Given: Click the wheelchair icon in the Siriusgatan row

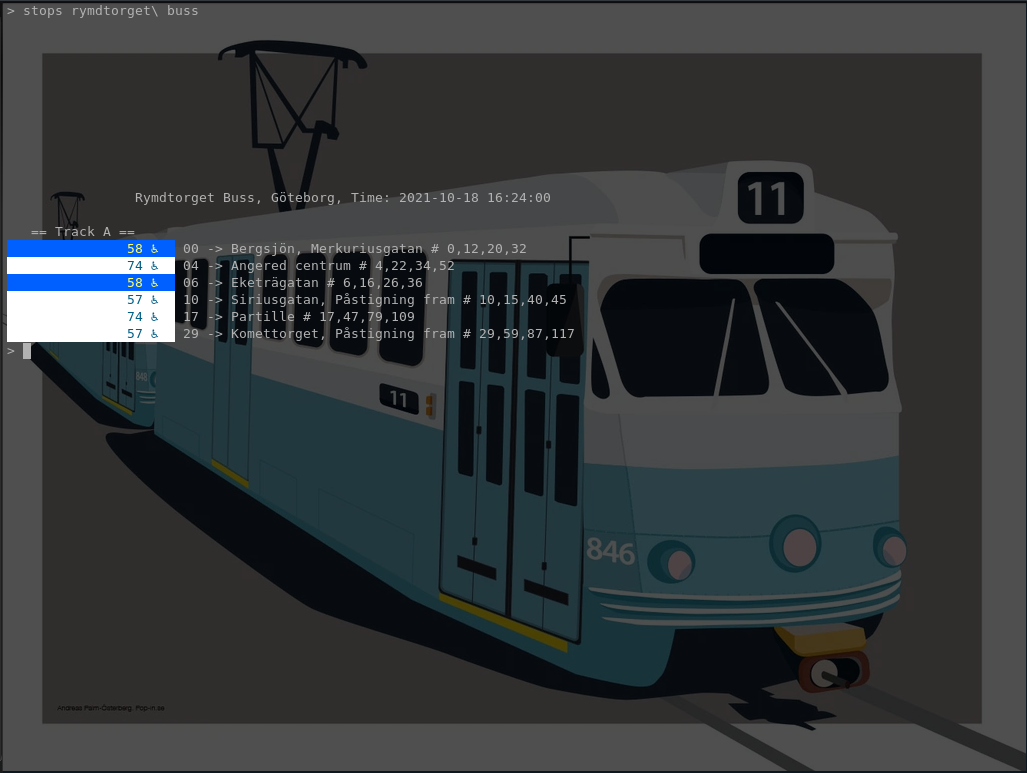Looking at the screenshot, I should point(155,300).
